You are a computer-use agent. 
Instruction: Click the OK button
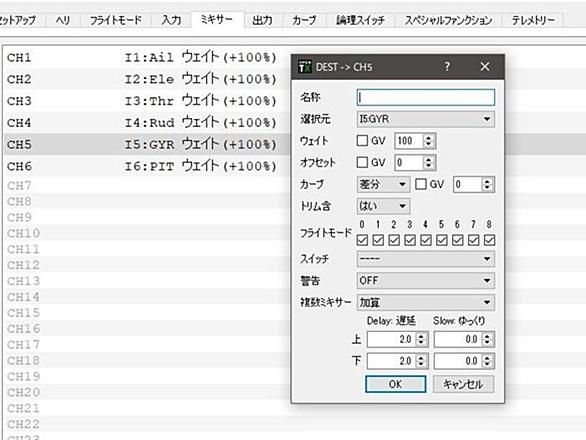click(395, 384)
